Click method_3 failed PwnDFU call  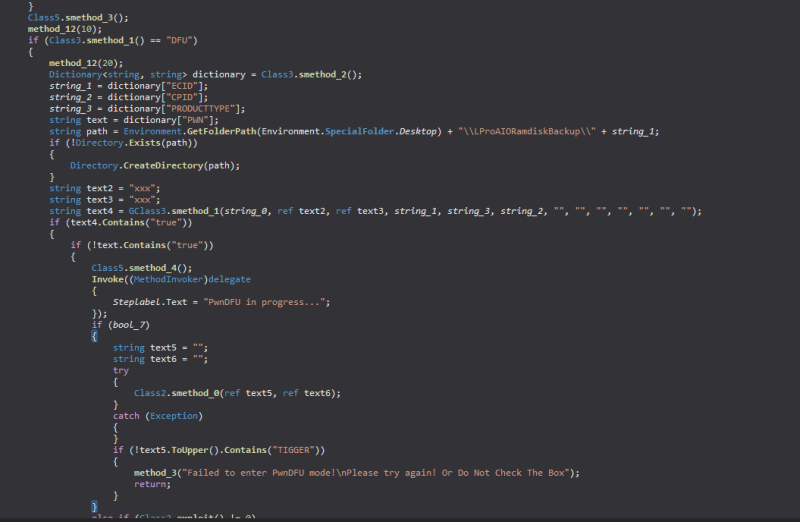158,472
